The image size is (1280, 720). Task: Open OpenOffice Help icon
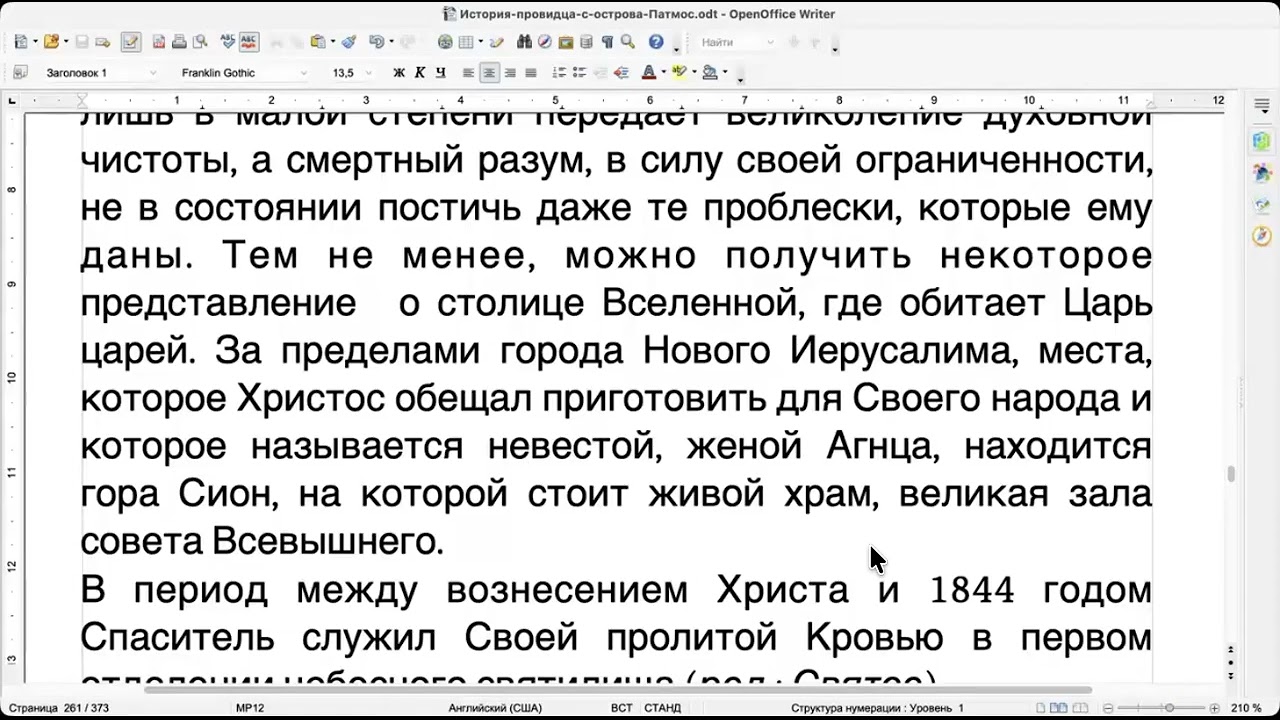pyautogui.click(x=656, y=42)
